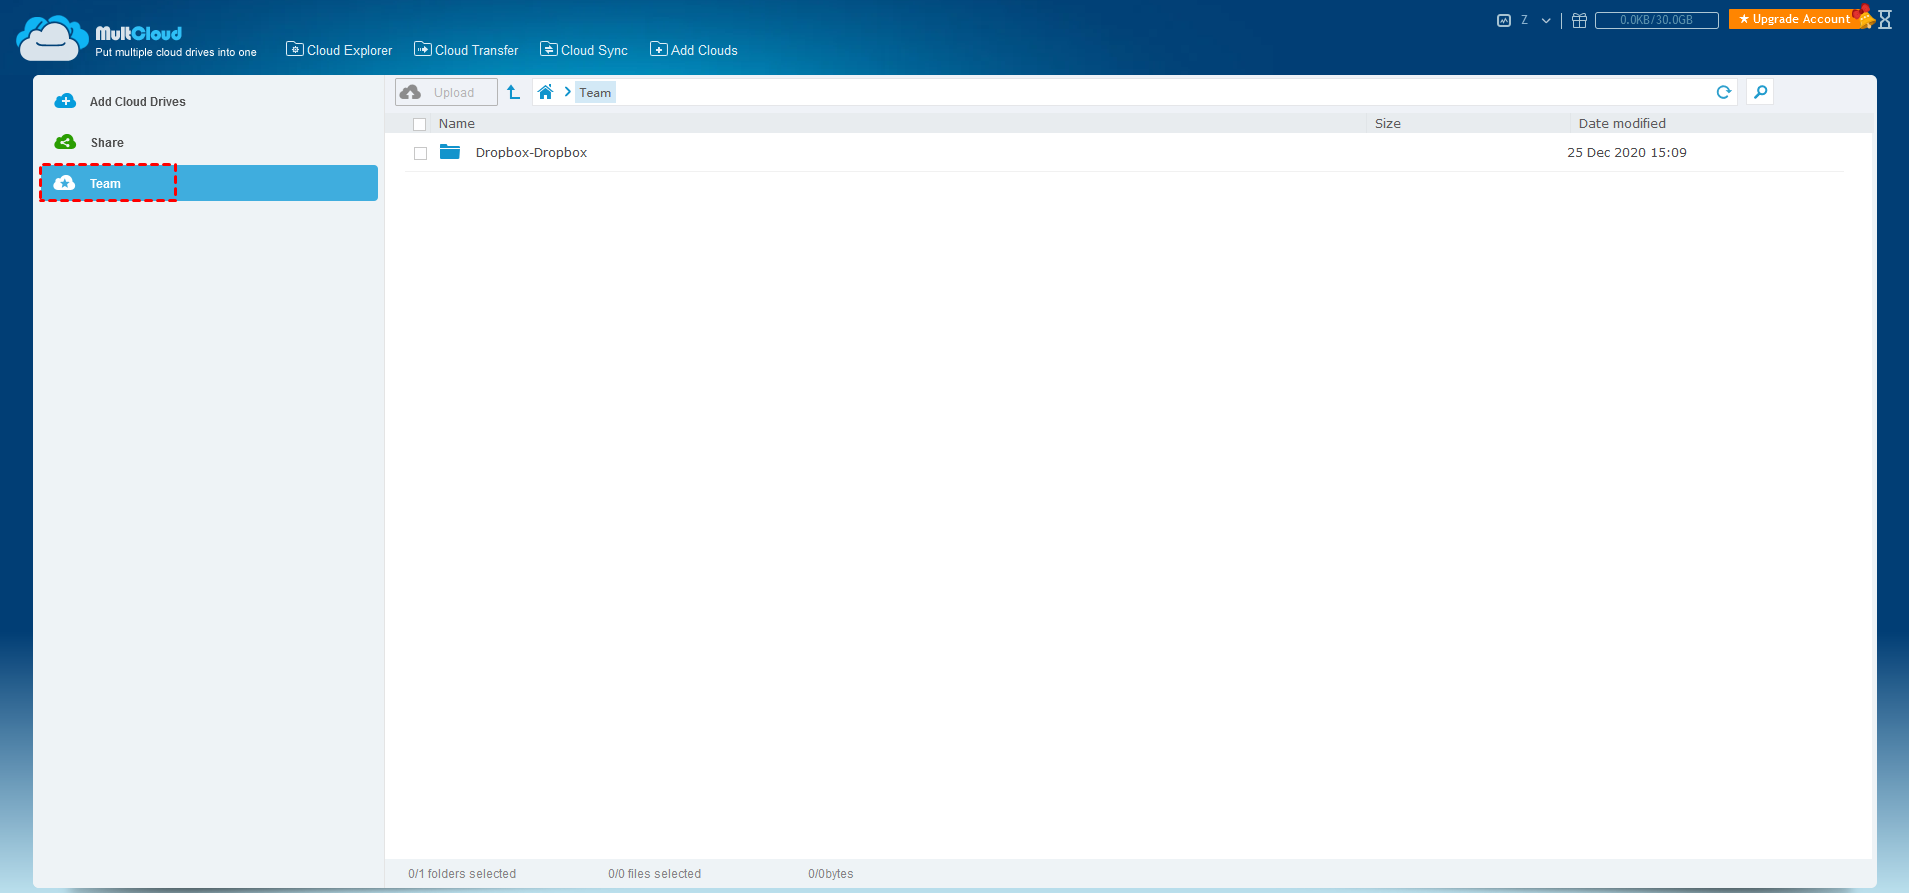The height and width of the screenshot is (893, 1909).
Task: Click the Christmas bell decoration icon
Action: click(1865, 16)
